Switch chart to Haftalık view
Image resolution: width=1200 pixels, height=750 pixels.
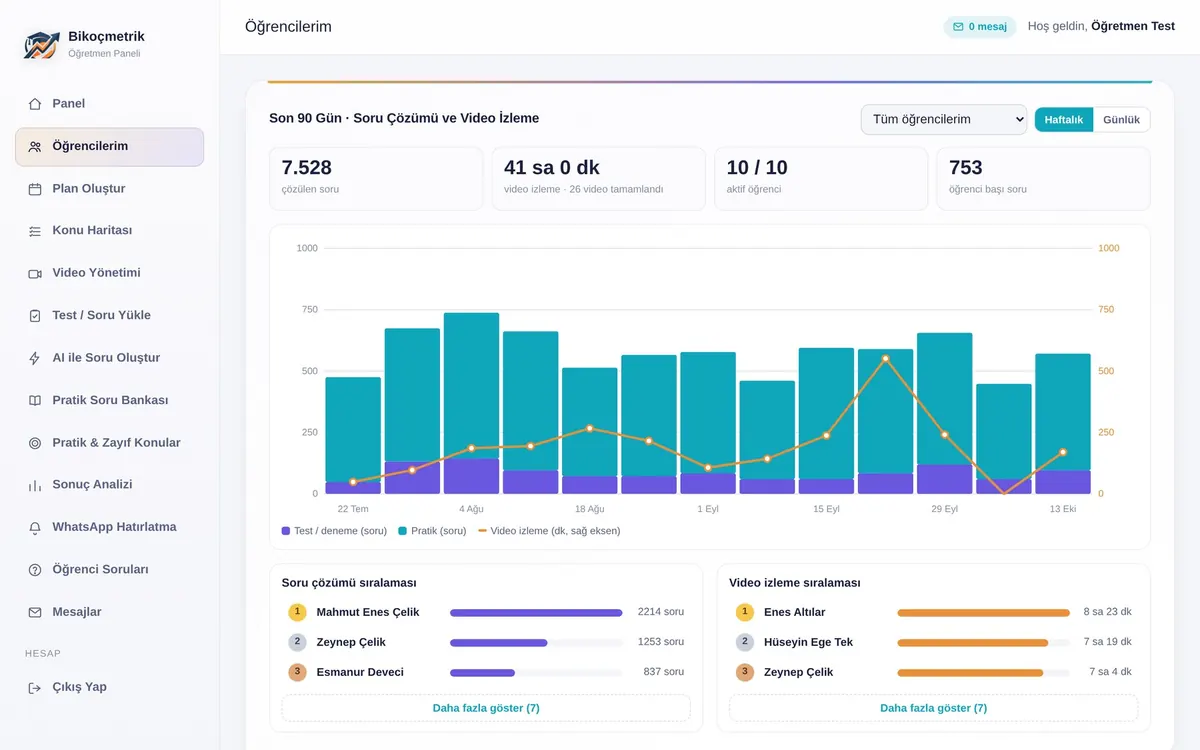click(x=1064, y=120)
